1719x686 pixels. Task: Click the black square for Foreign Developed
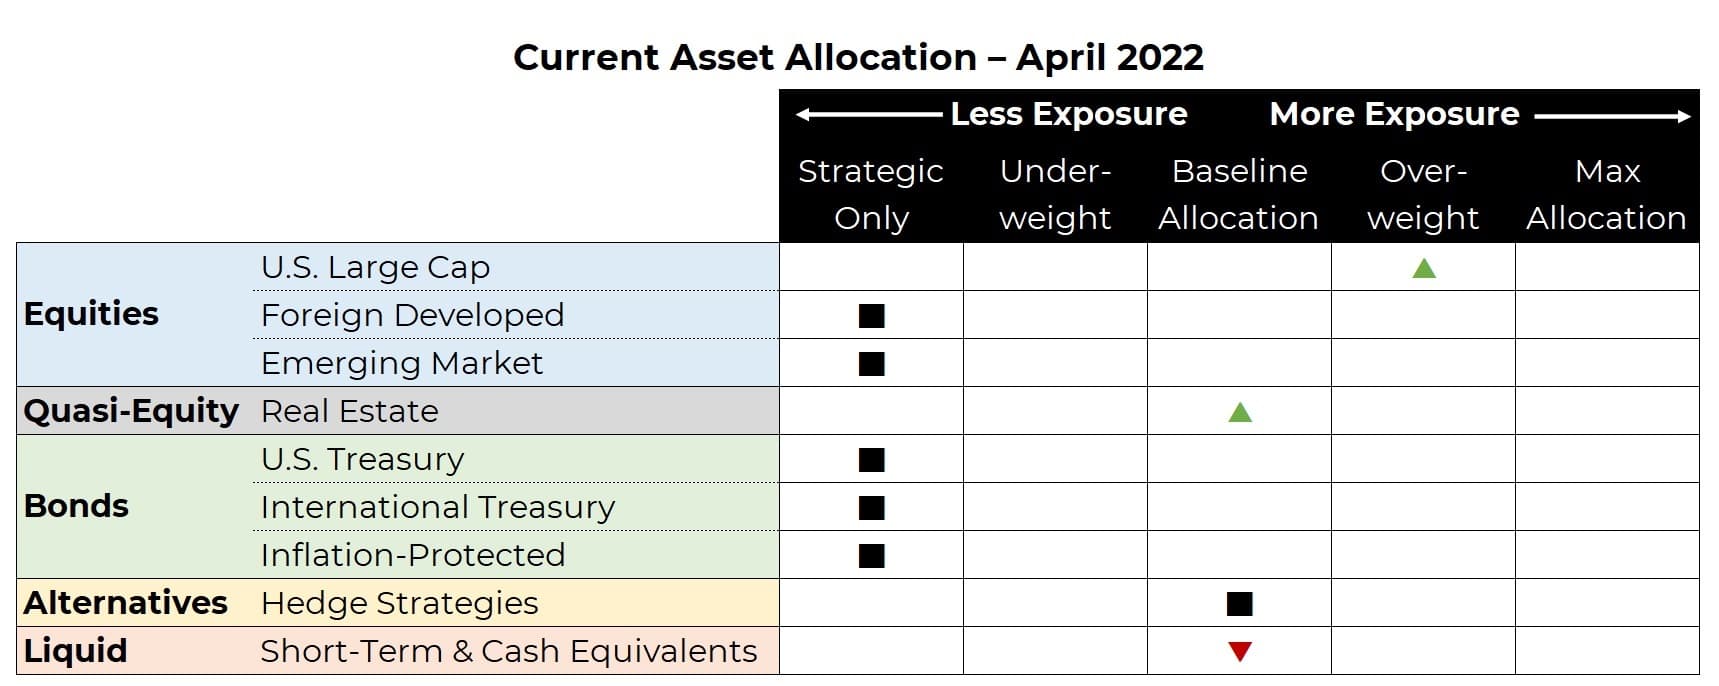point(871,316)
